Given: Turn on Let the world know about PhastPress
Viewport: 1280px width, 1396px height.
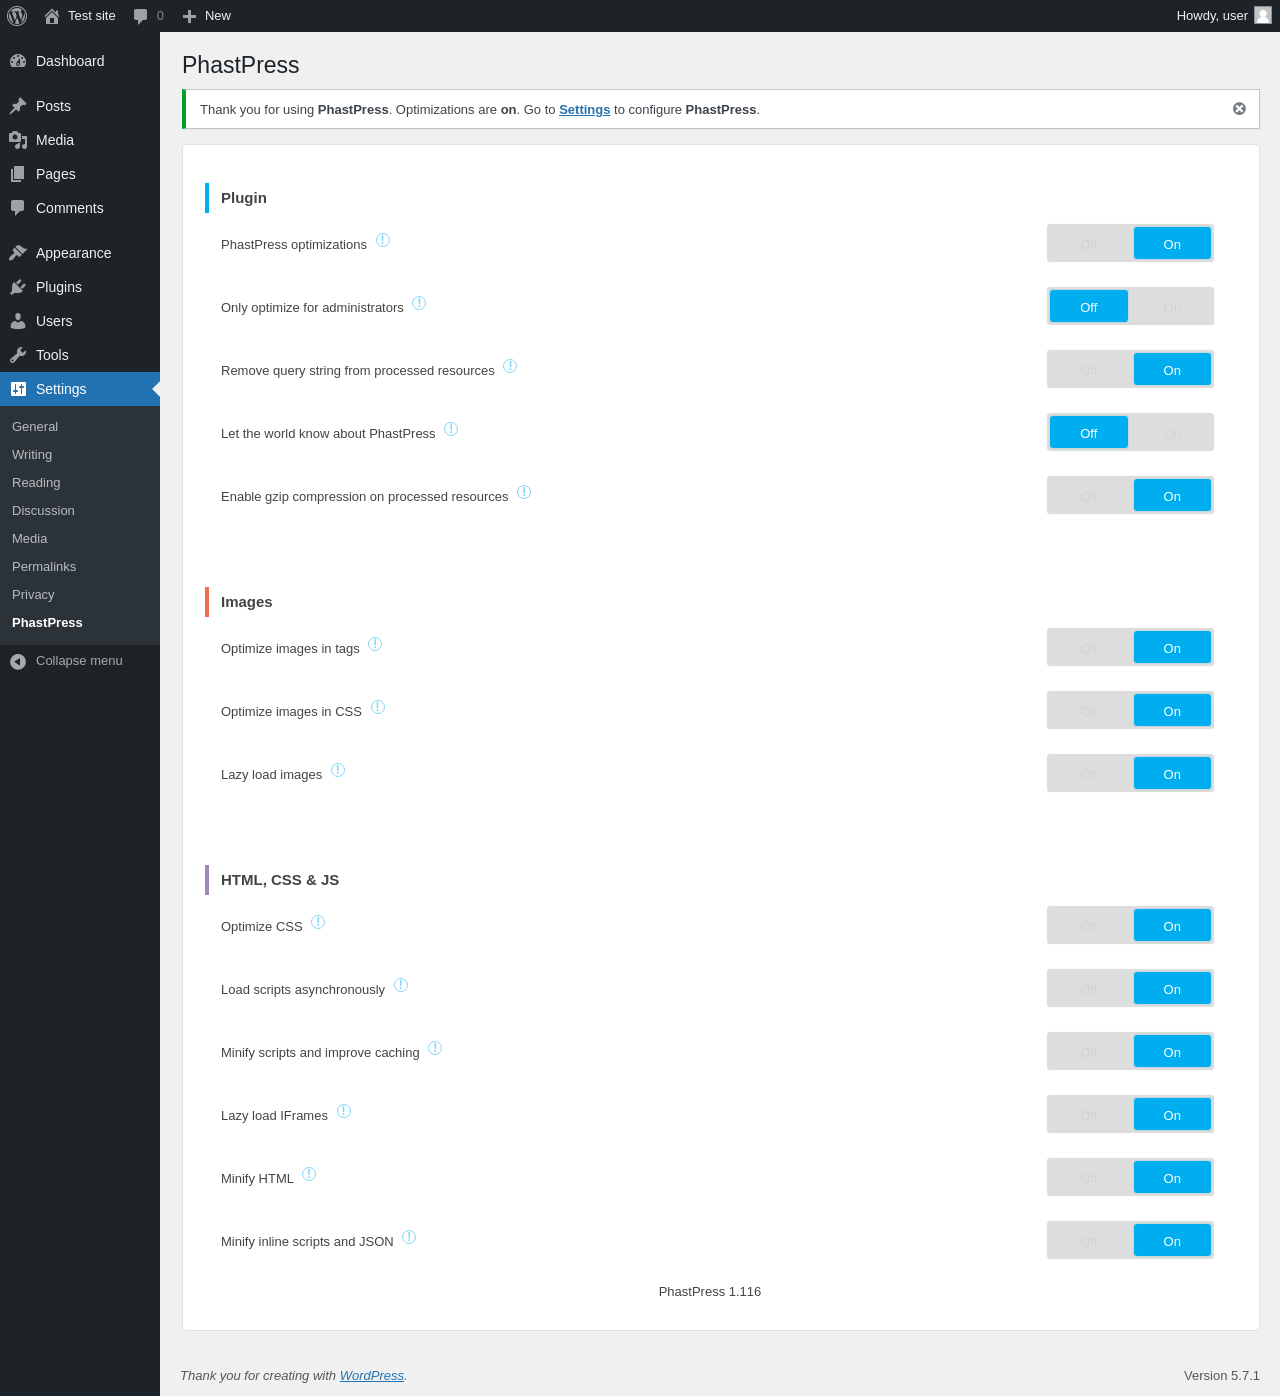Looking at the screenshot, I should 1172,433.
